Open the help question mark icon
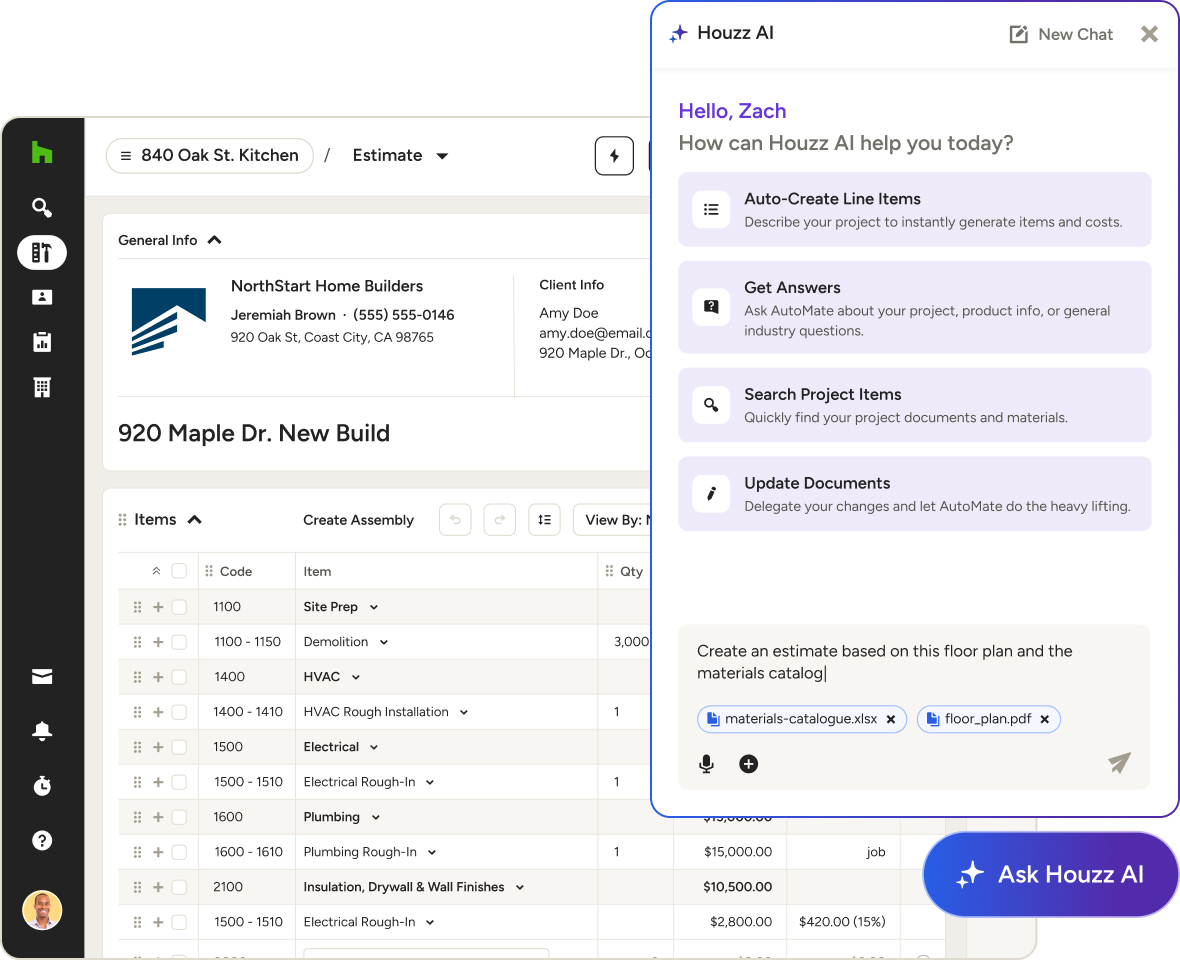This screenshot has width=1180, height=960. pyautogui.click(x=42, y=840)
